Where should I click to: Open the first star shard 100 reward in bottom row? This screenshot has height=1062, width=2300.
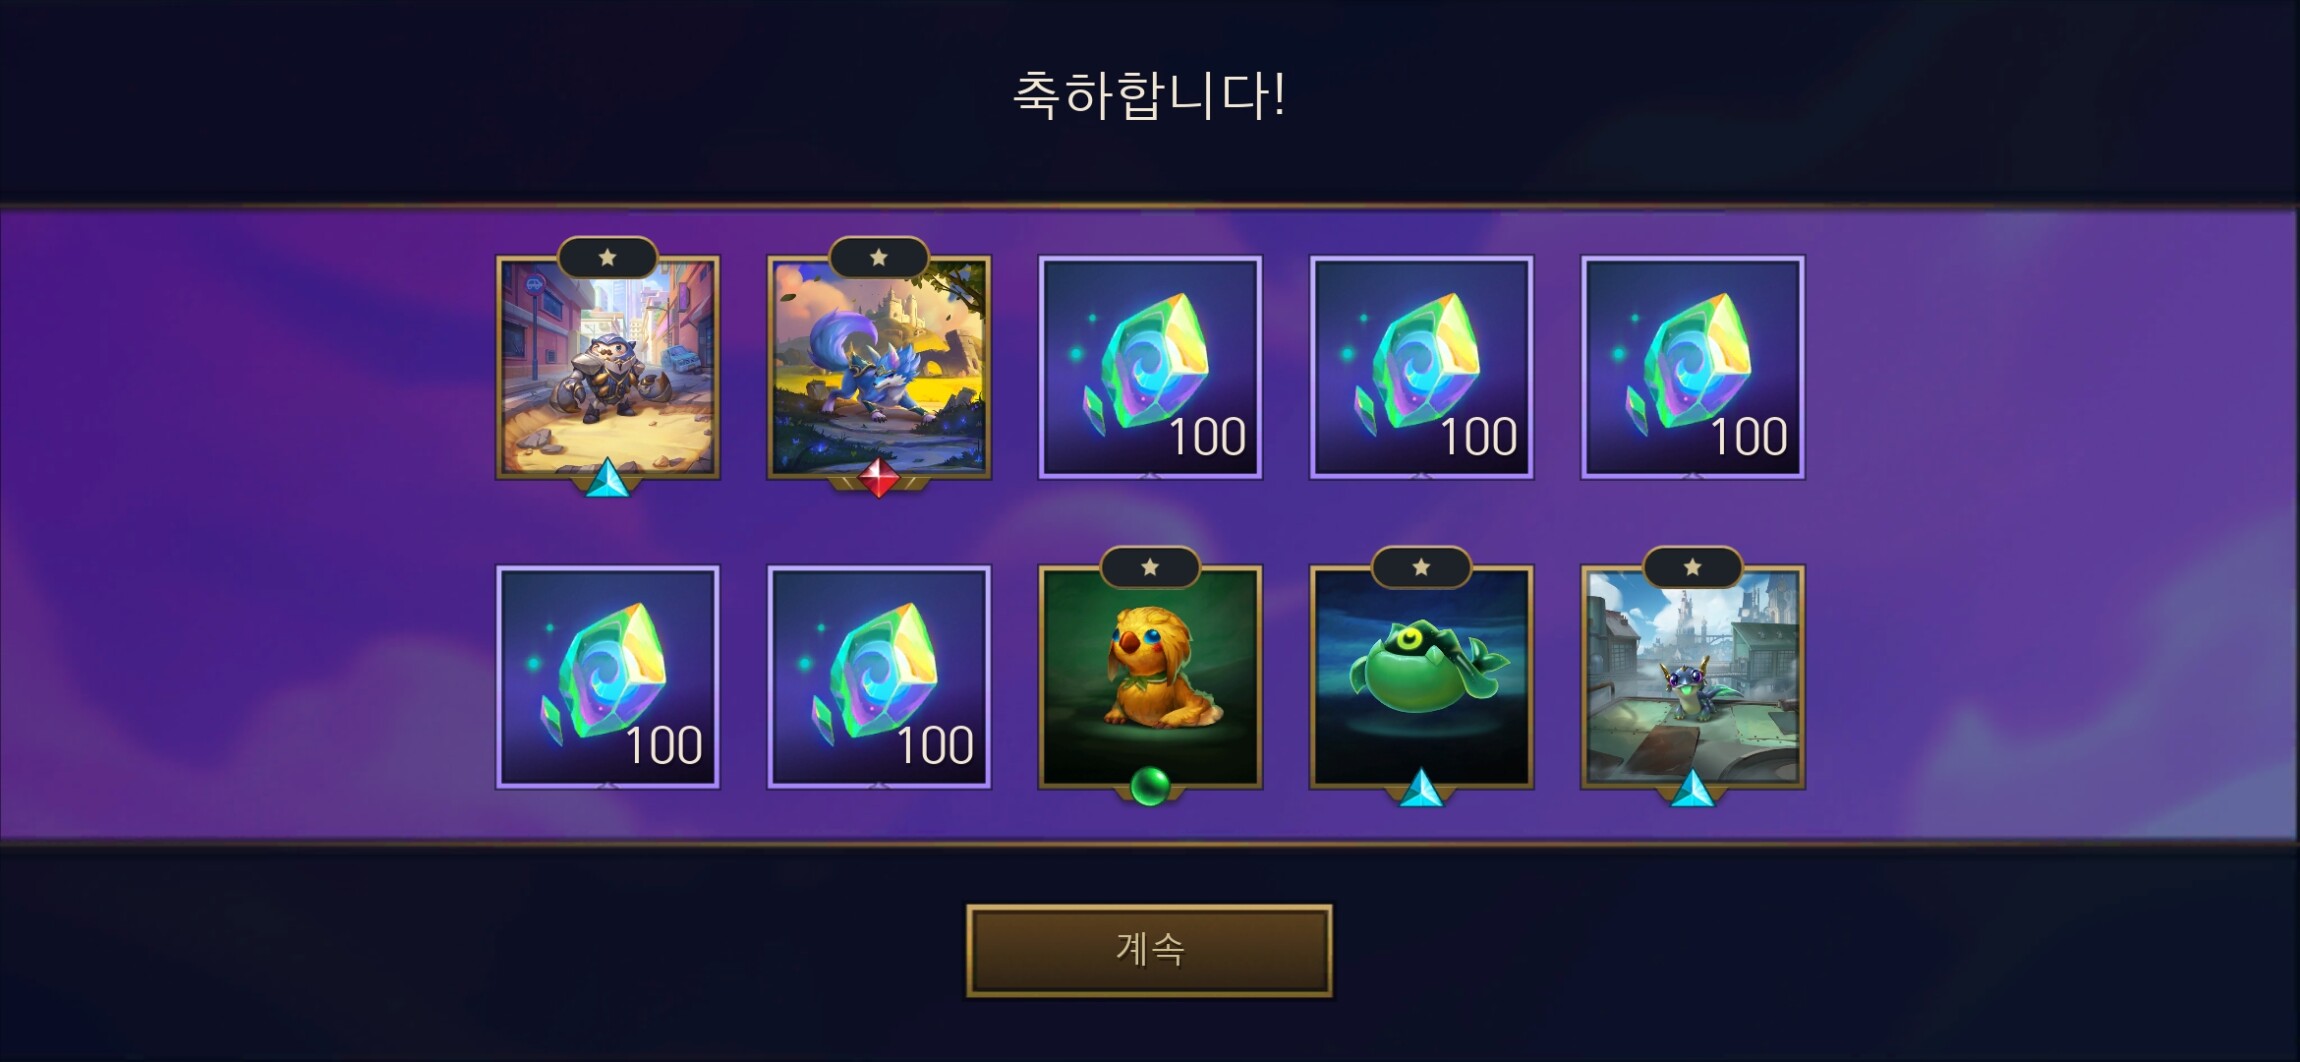pos(608,677)
